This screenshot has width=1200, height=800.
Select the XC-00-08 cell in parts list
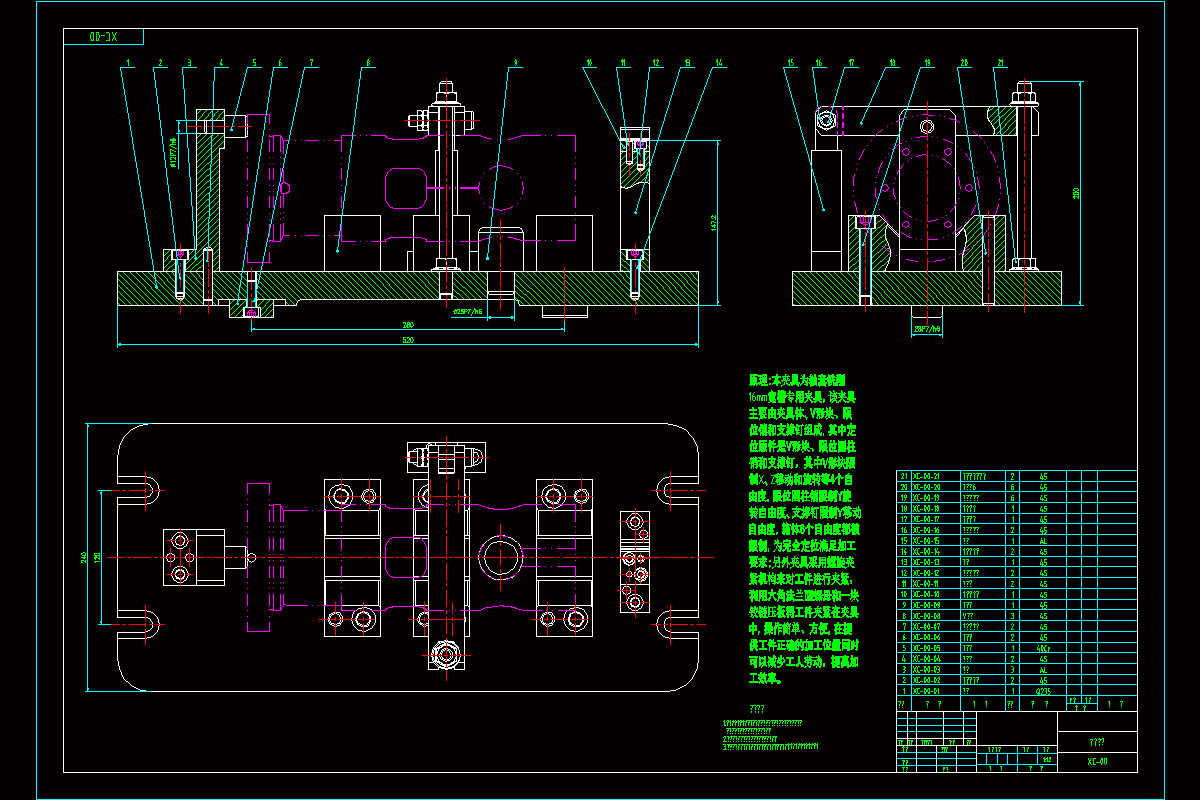pyautogui.click(x=936, y=616)
